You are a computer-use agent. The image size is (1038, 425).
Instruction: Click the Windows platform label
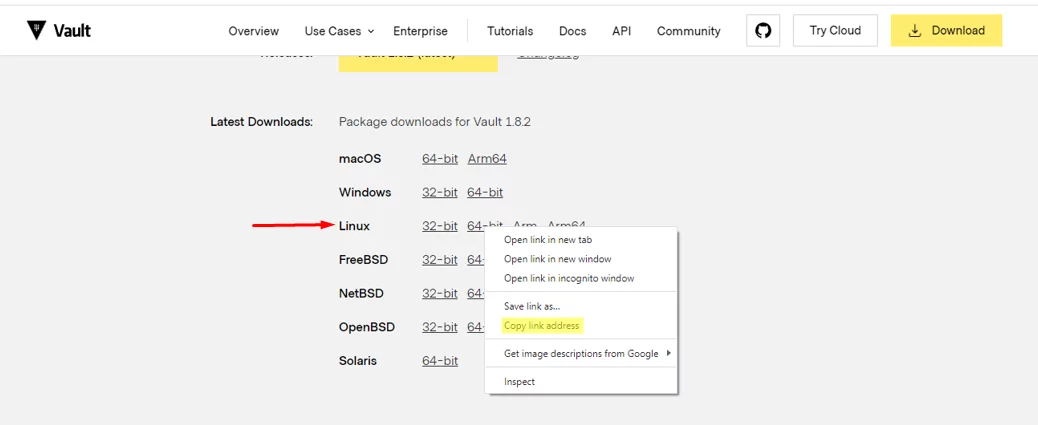tap(365, 193)
